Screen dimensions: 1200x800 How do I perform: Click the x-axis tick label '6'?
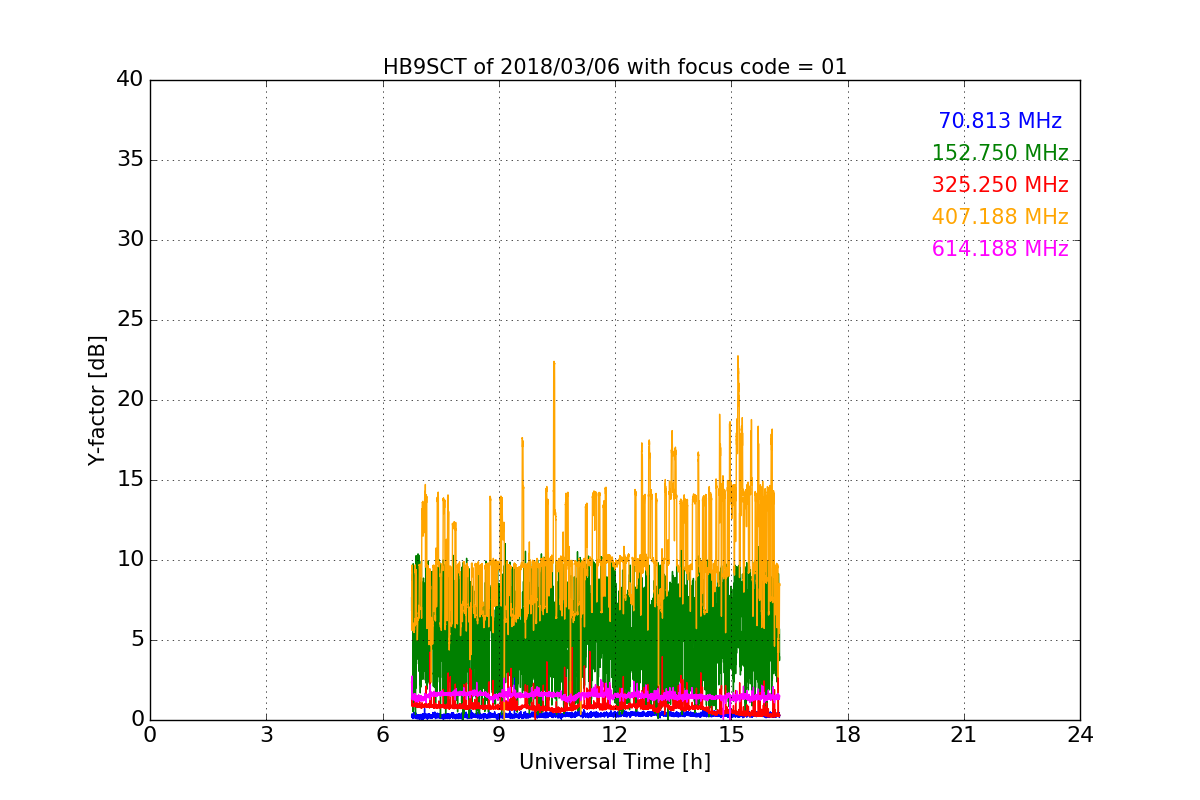click(x=383, y=735)
